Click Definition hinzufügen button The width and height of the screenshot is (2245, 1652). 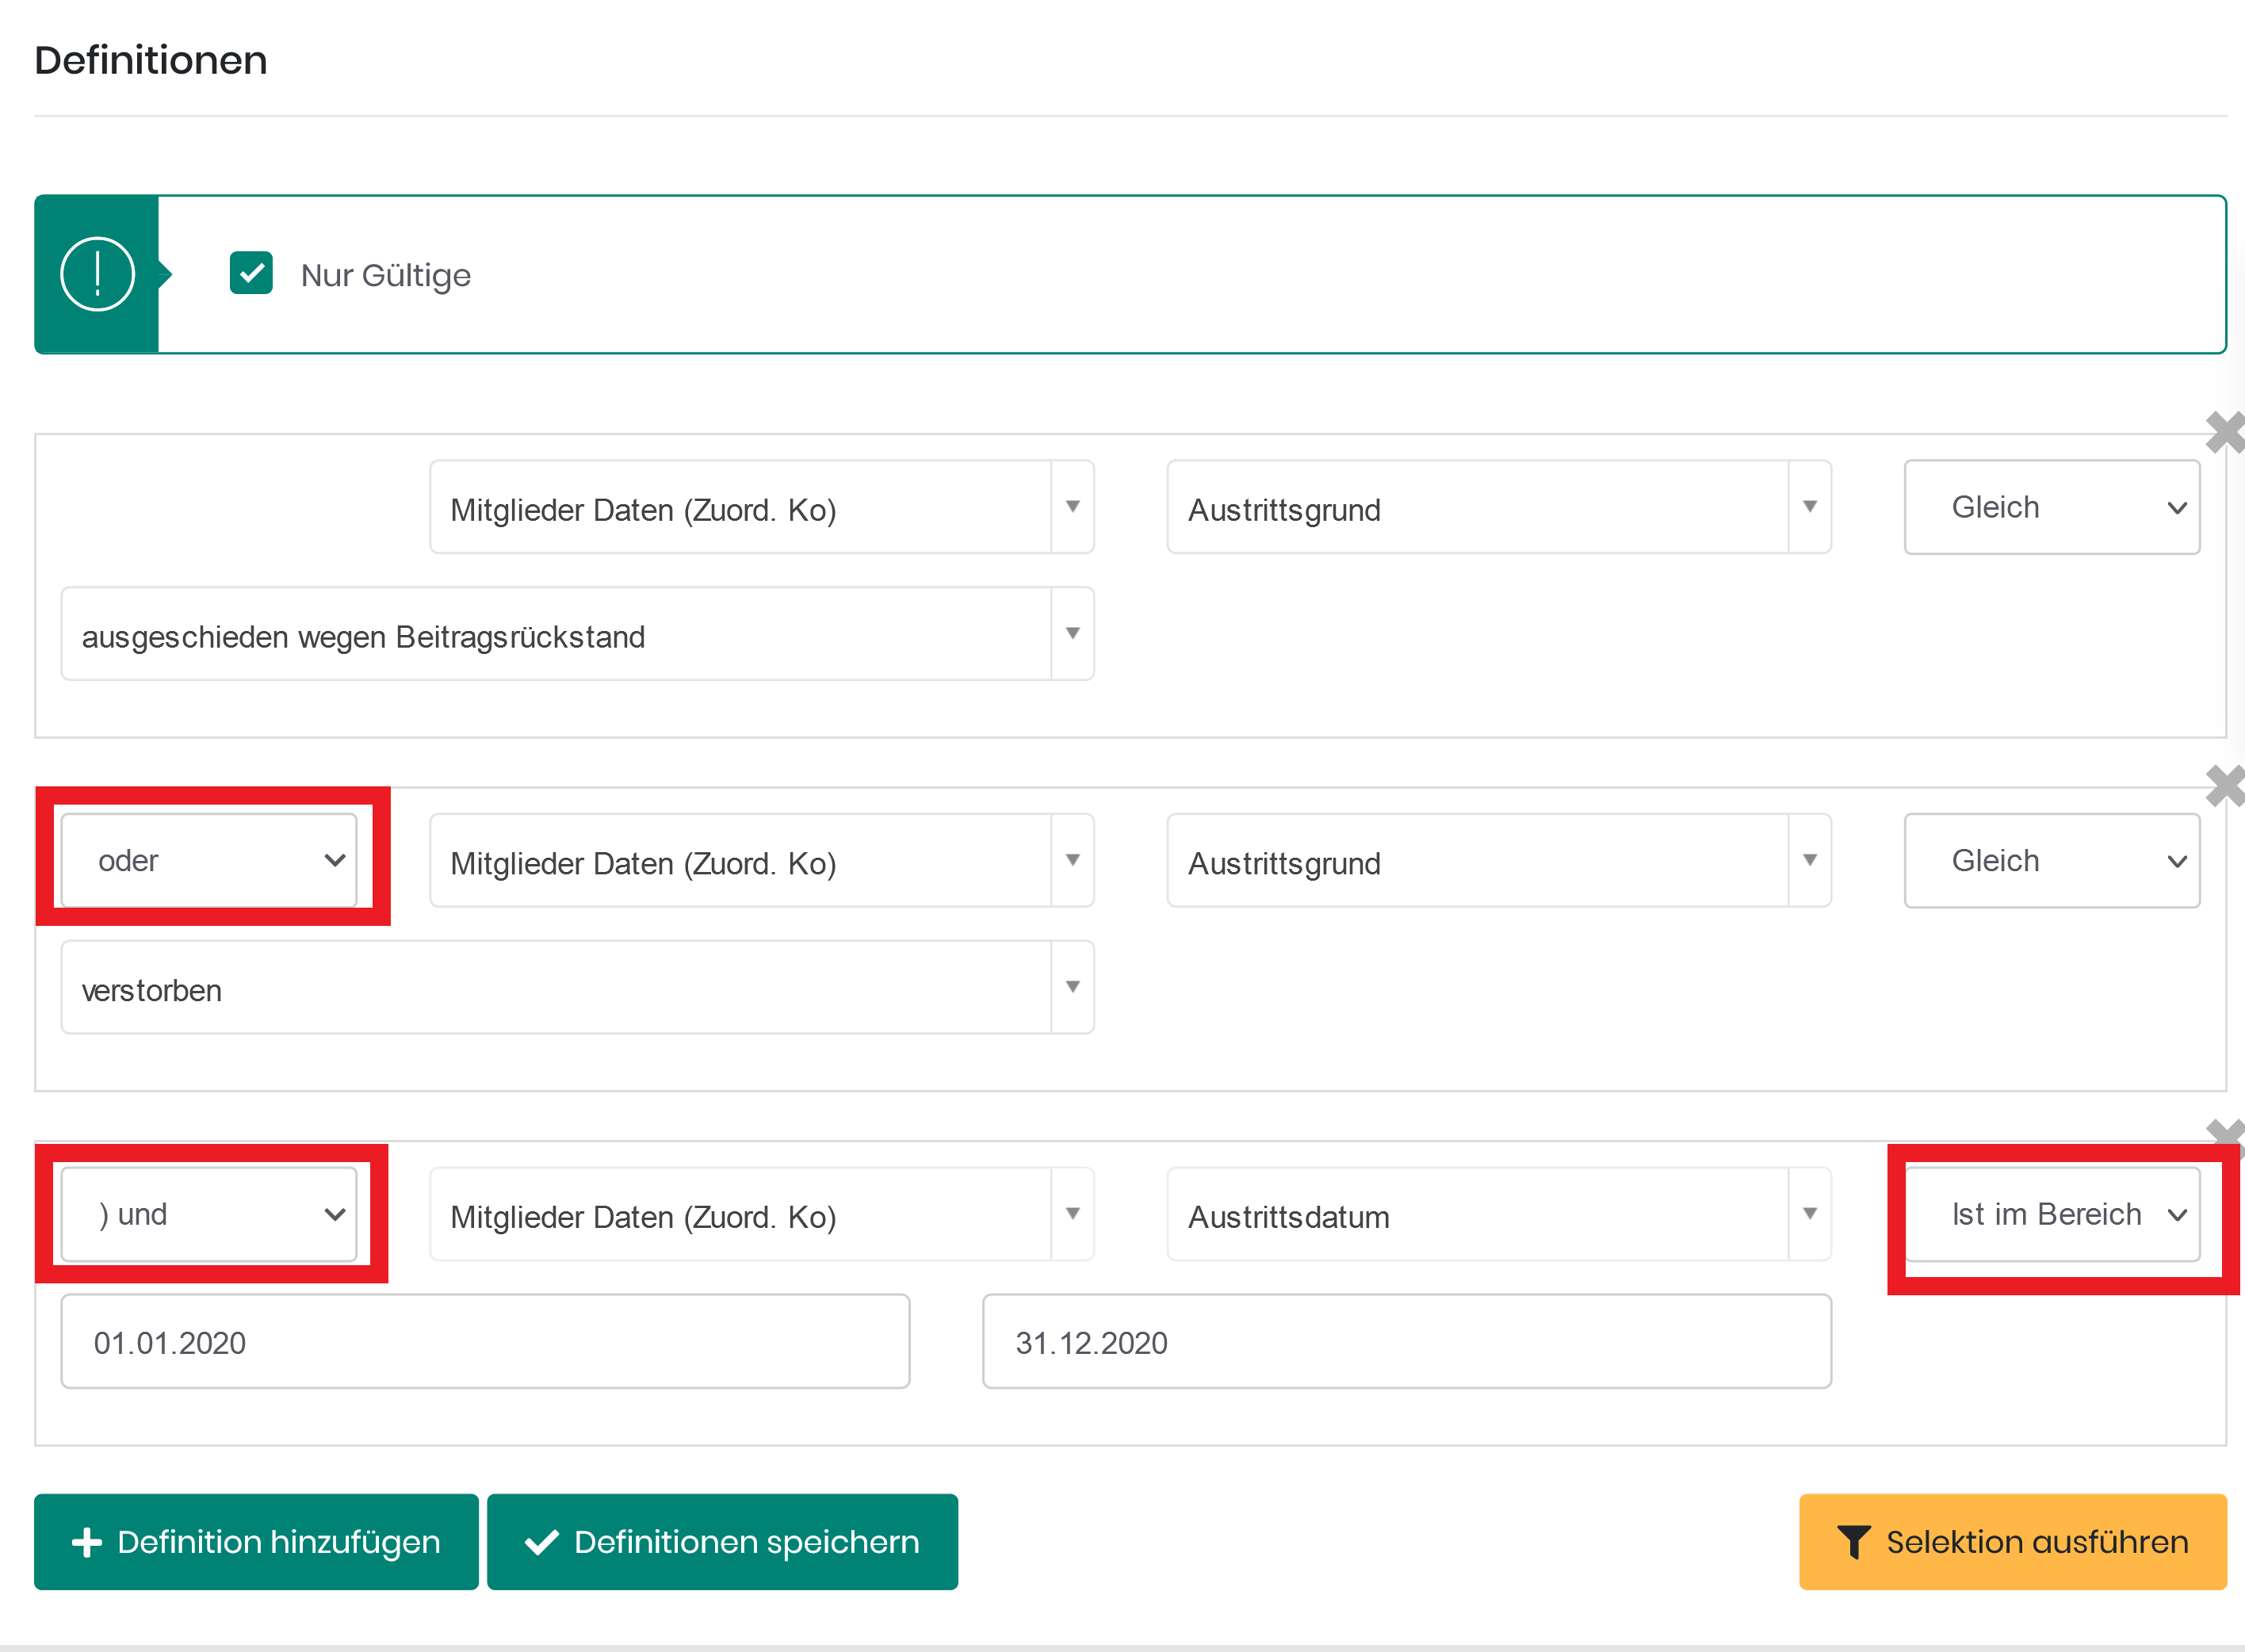[256, 1542]
